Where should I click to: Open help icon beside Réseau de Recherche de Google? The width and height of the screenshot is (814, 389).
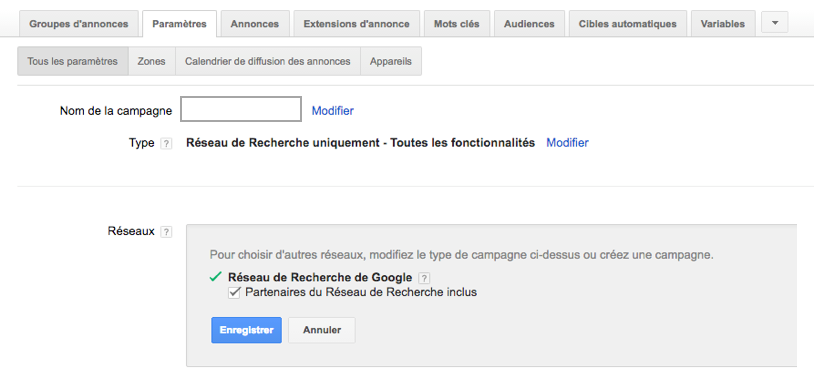(x=424, y=278)
